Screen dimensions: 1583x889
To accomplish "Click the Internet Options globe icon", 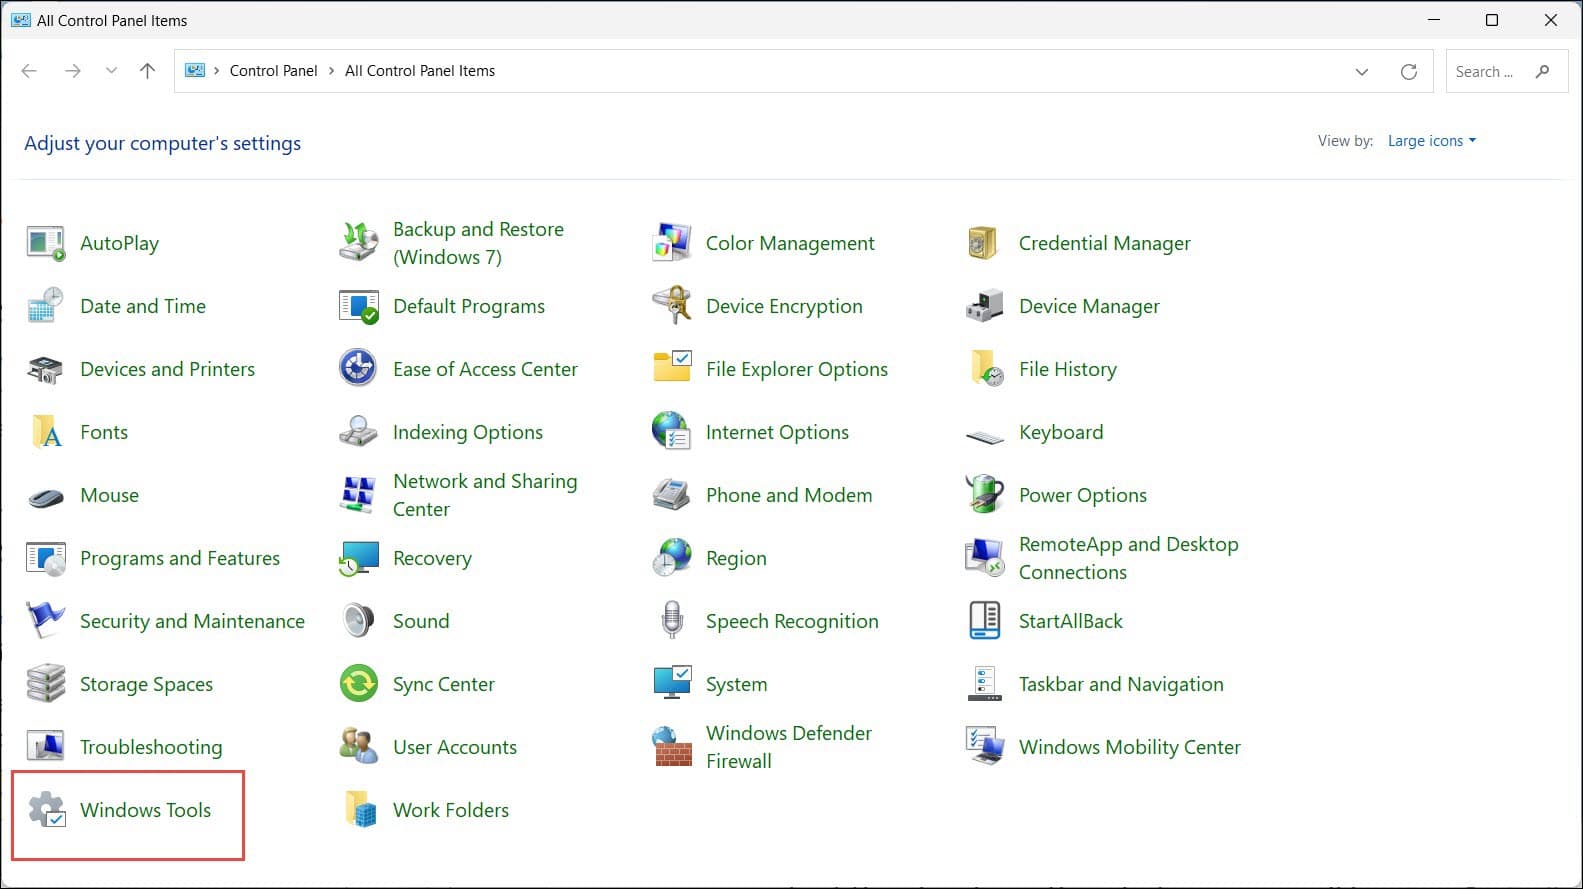I will coord(671,431).
